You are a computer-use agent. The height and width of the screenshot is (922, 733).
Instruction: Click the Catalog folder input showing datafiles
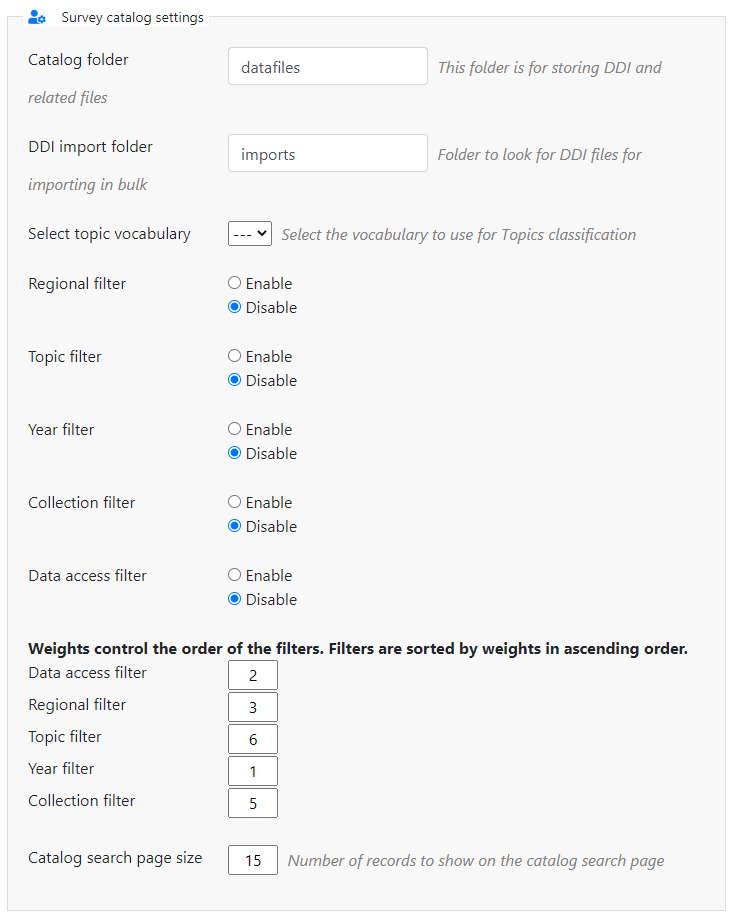328,66
